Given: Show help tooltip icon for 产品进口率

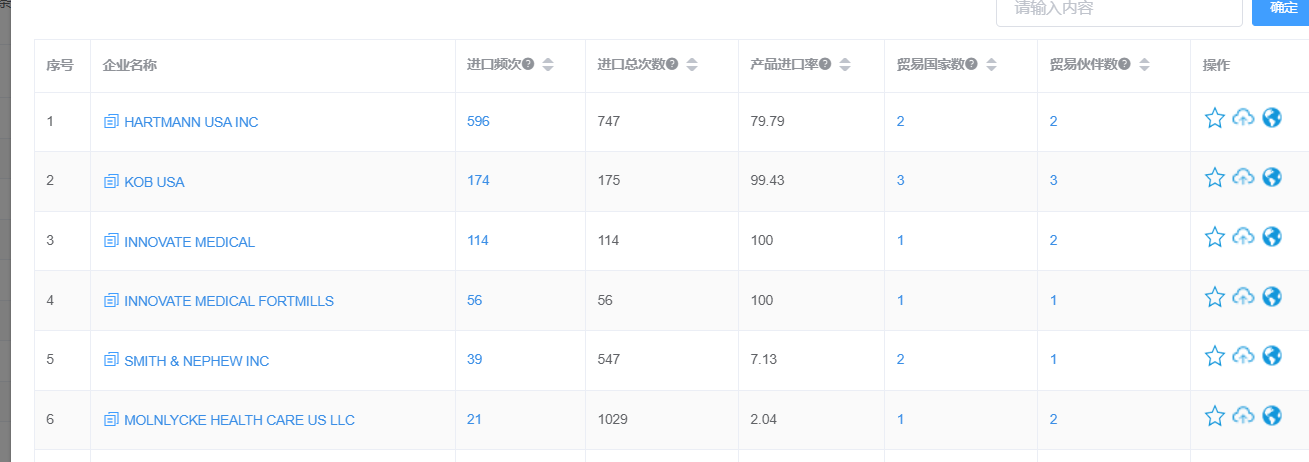Looking at the screenshot, I should pos(825,64).
